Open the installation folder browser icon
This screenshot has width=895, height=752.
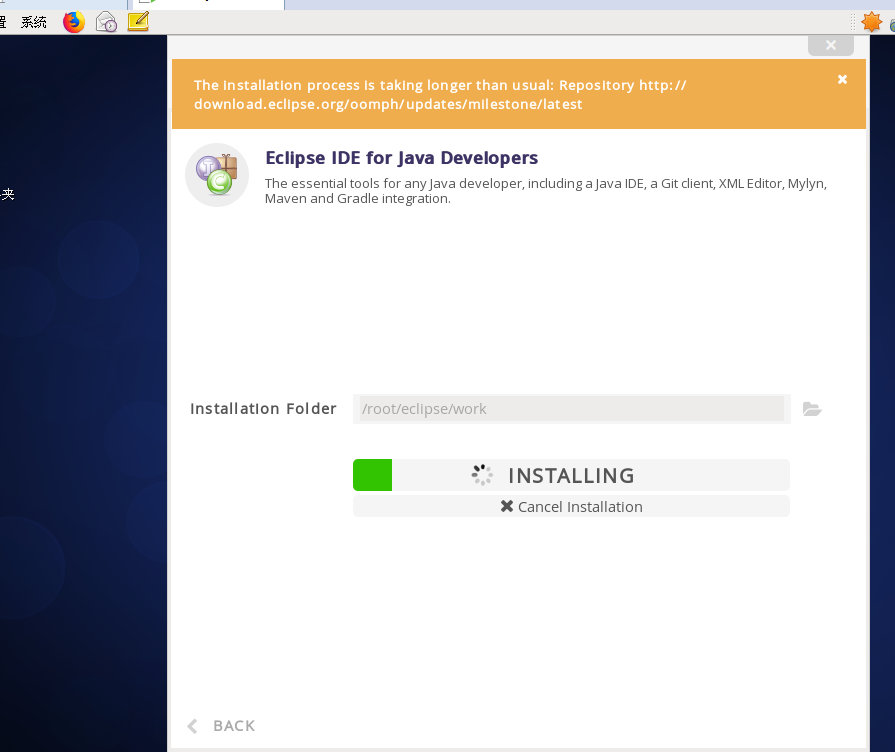[x=811, y=409]
